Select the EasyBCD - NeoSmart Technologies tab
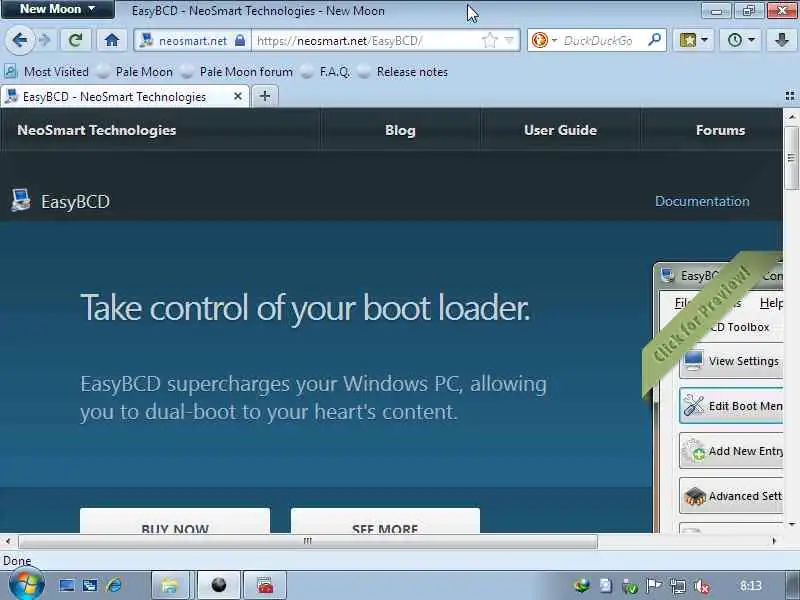Screen dimensions: 800x600 124,96
